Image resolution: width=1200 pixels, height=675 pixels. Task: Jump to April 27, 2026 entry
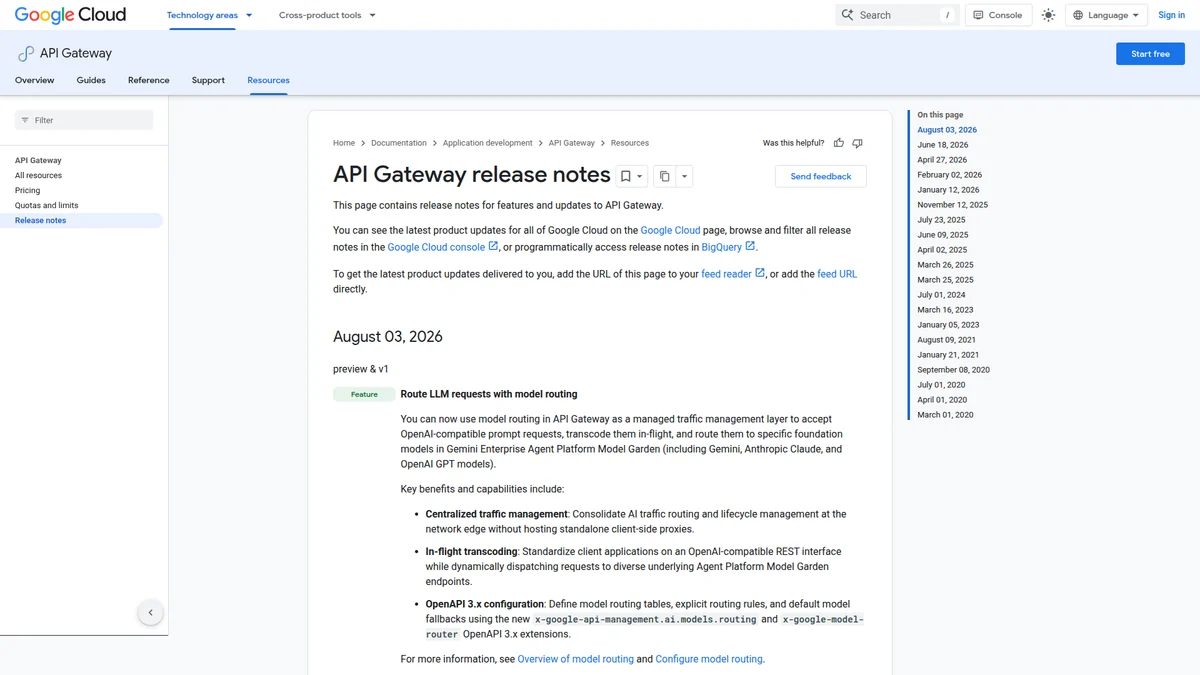(942, 160)
